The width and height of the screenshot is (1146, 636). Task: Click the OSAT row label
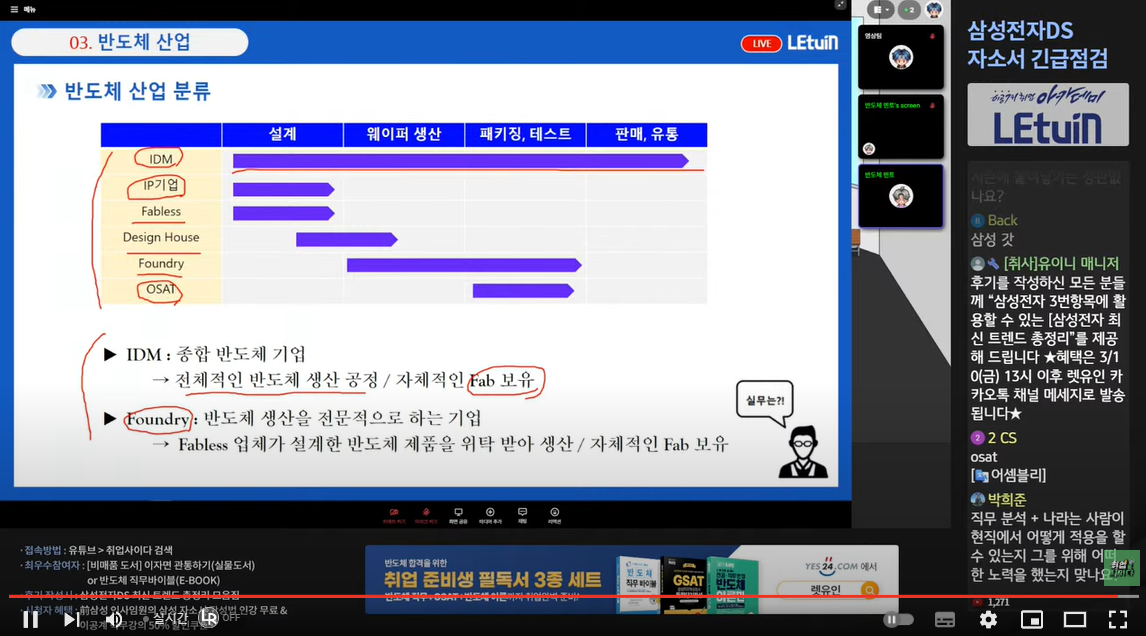point(160,289)
